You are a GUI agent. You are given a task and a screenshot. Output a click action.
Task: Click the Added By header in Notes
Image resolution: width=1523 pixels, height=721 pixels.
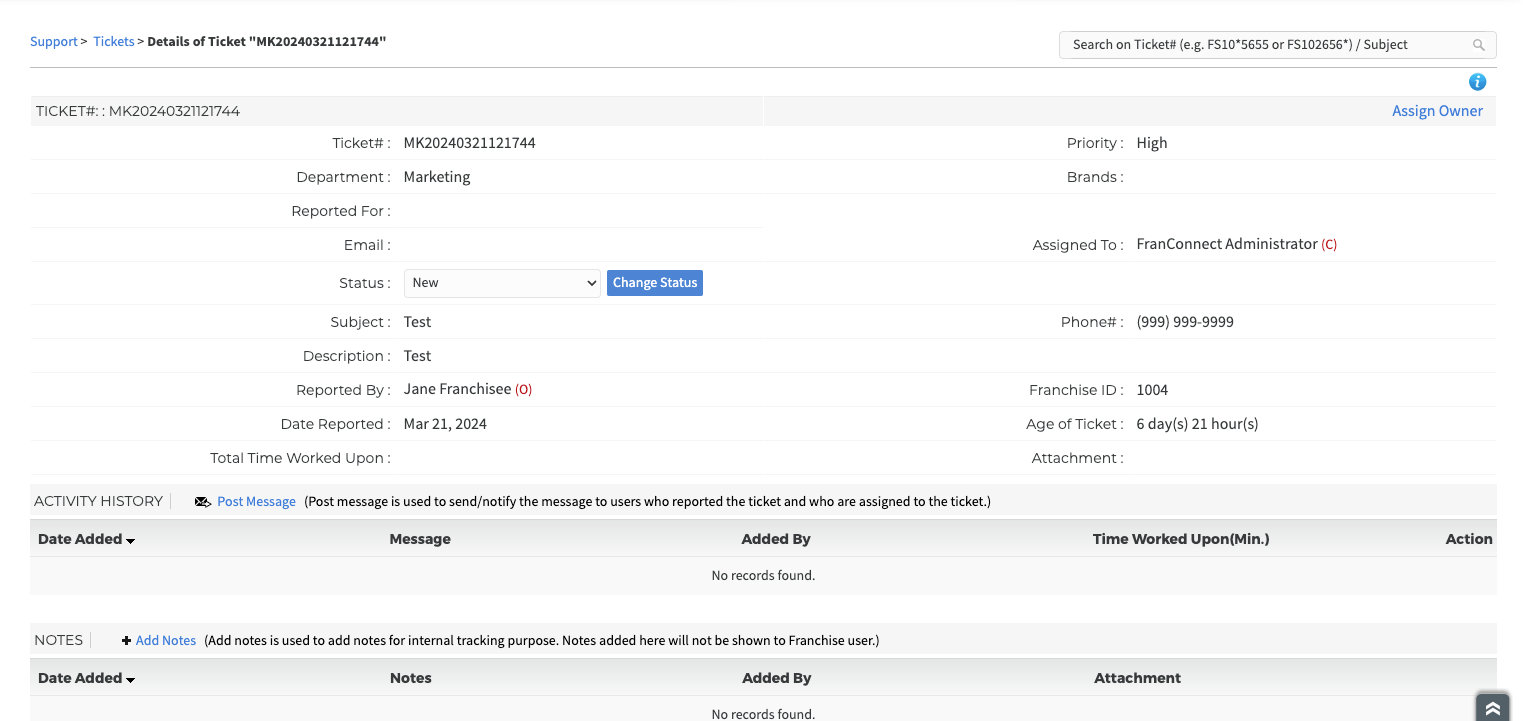[777, 678]
